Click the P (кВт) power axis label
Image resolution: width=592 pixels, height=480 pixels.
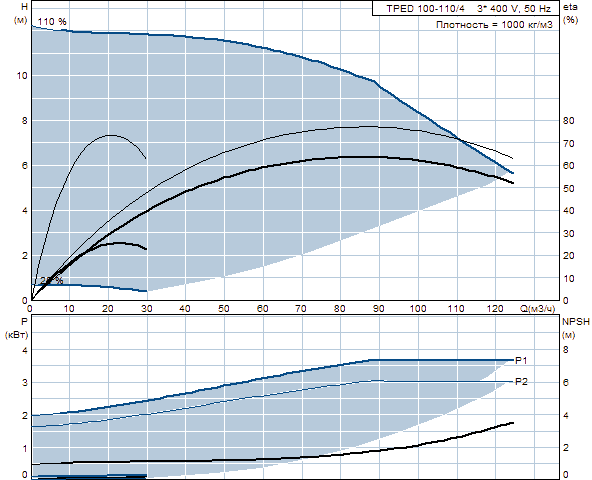click(x=17, y=328)
